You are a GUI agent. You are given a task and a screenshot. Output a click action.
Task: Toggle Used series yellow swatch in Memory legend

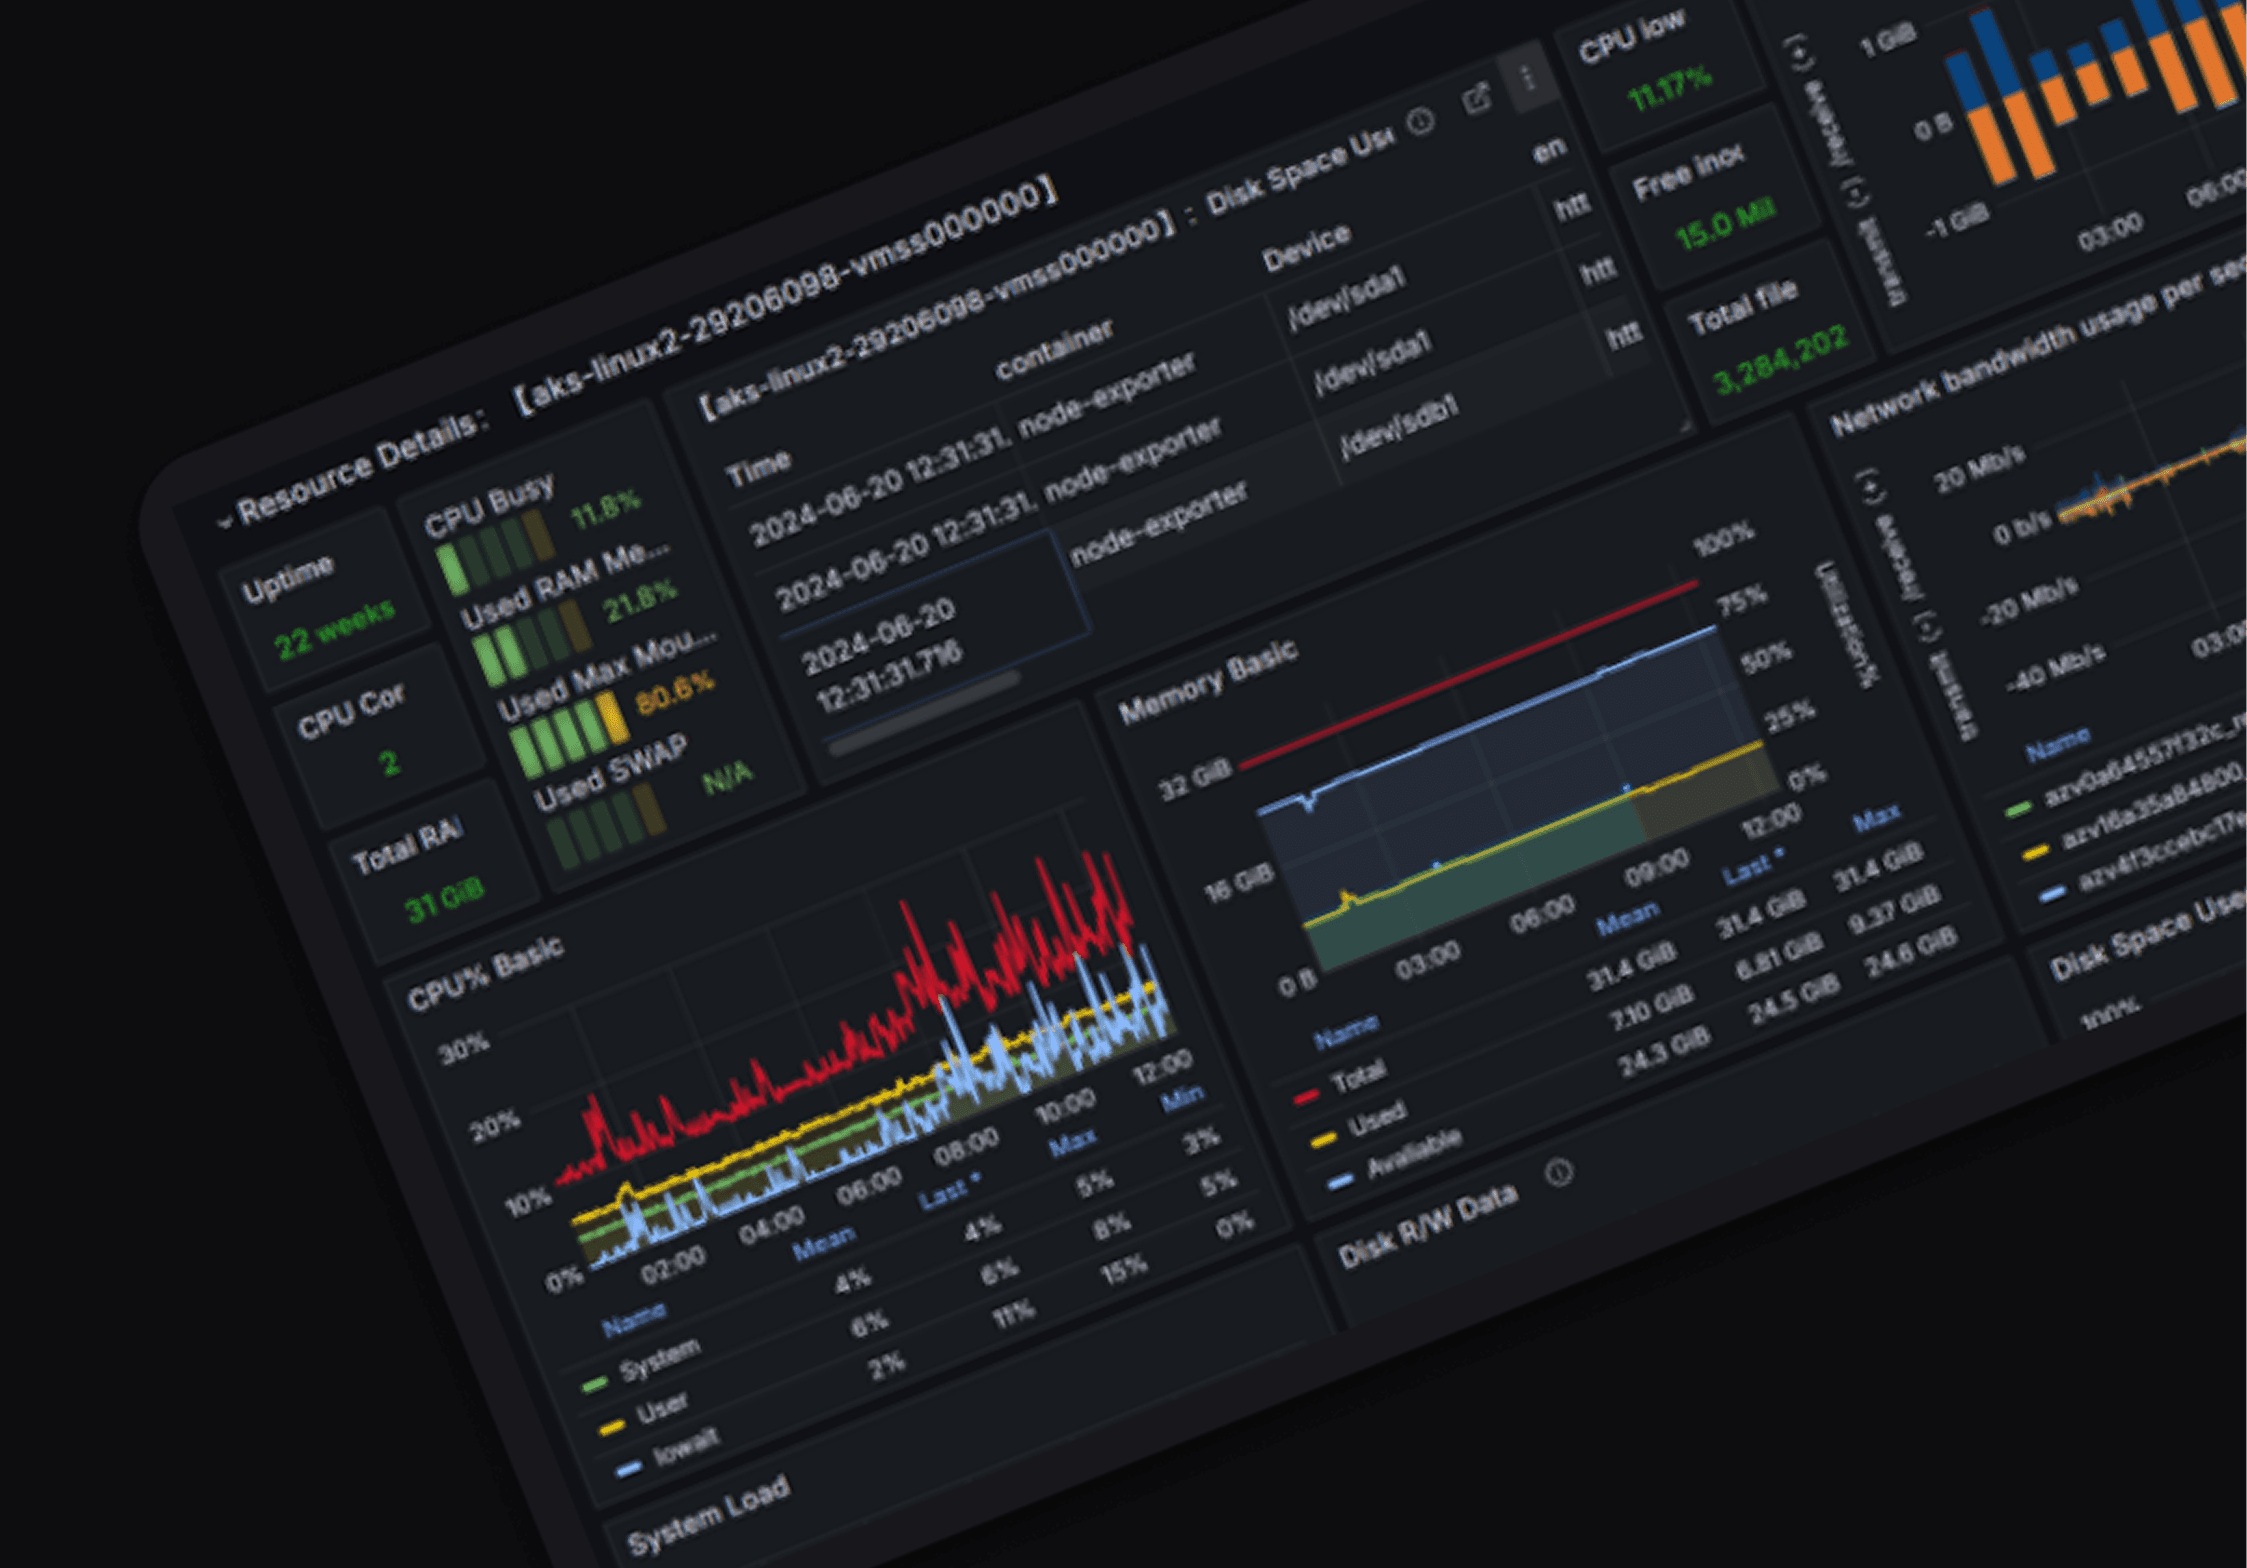point(1323,1140)
